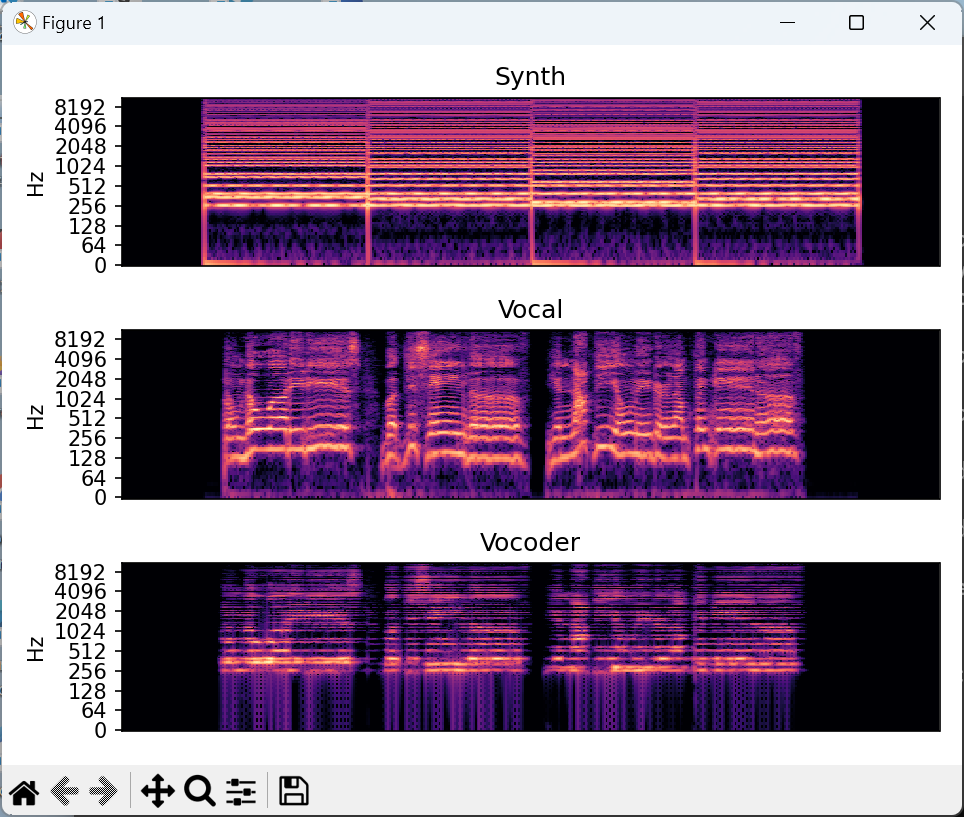Go back to the previous view
This screenshot has width=964, height=817.
click(x=64, y=792)
